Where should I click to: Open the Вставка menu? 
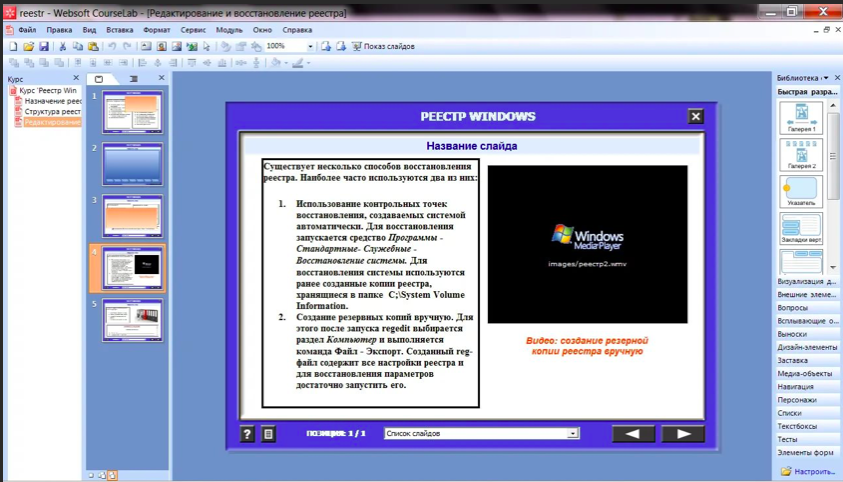coord(119,30)
